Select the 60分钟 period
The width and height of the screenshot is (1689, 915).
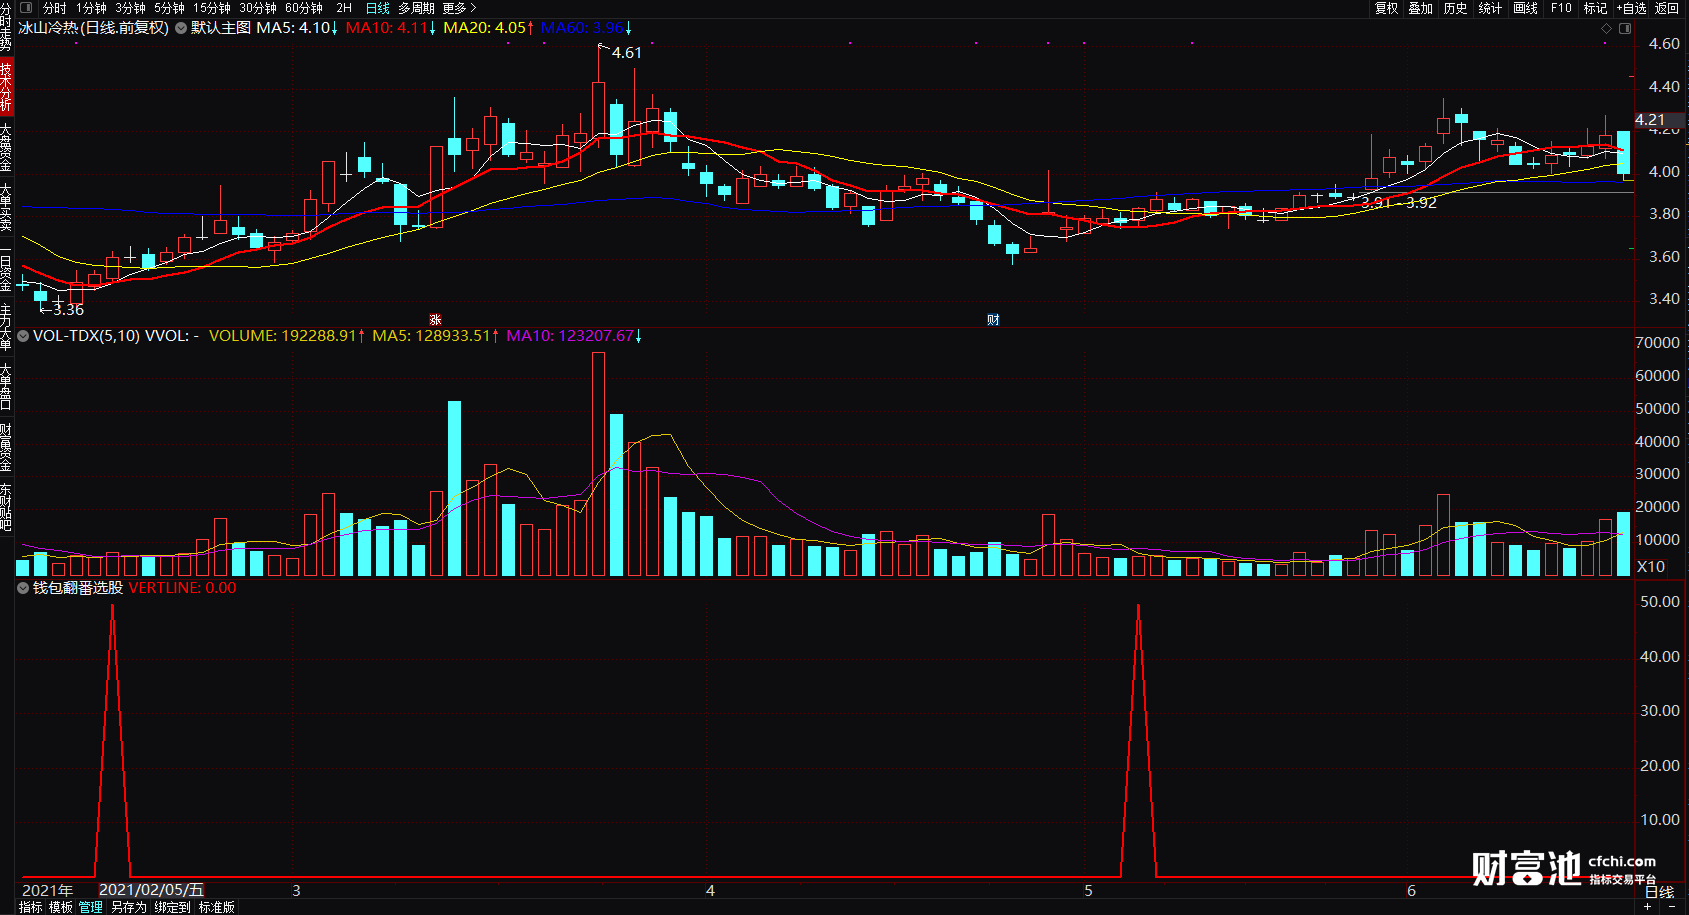[x=304, y=8]
